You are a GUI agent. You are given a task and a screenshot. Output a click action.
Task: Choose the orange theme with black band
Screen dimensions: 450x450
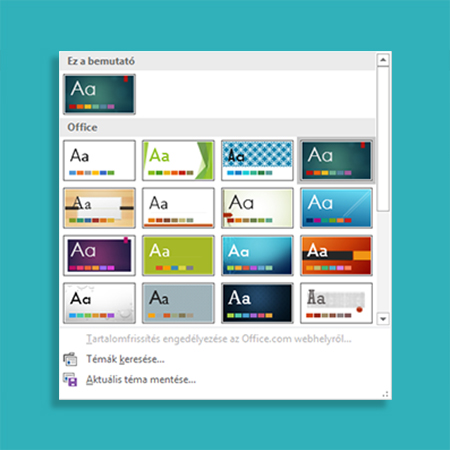pyautogui.click(x=336, y=255)
